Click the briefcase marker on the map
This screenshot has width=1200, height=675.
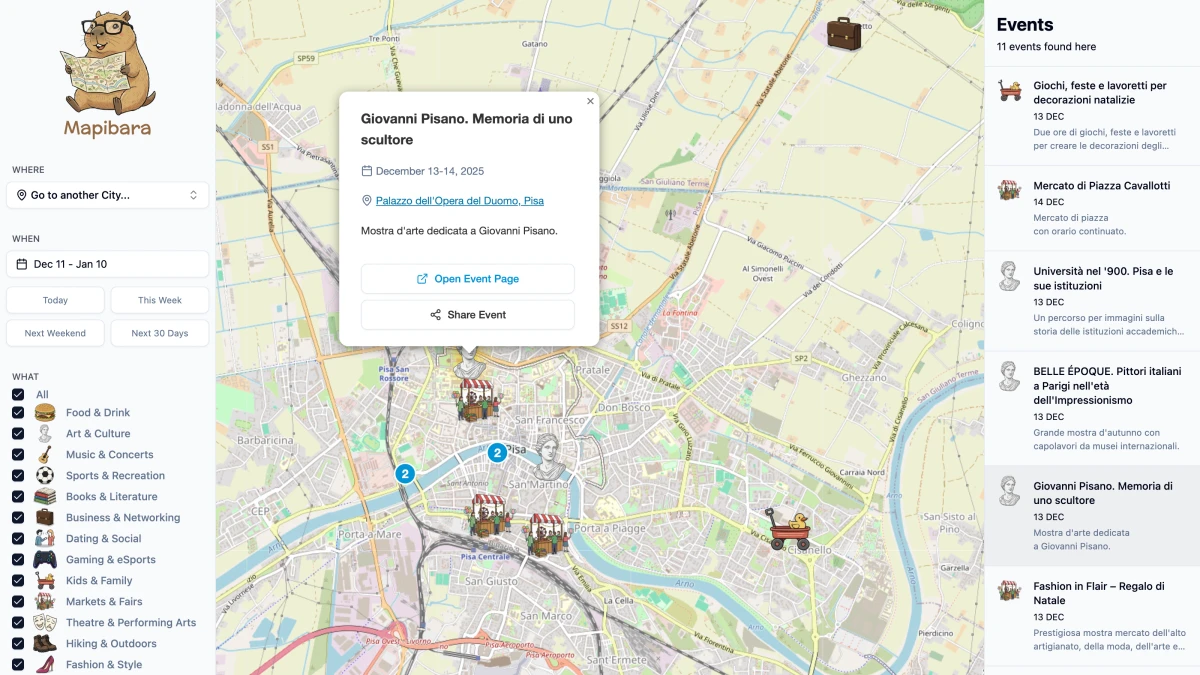843,33
